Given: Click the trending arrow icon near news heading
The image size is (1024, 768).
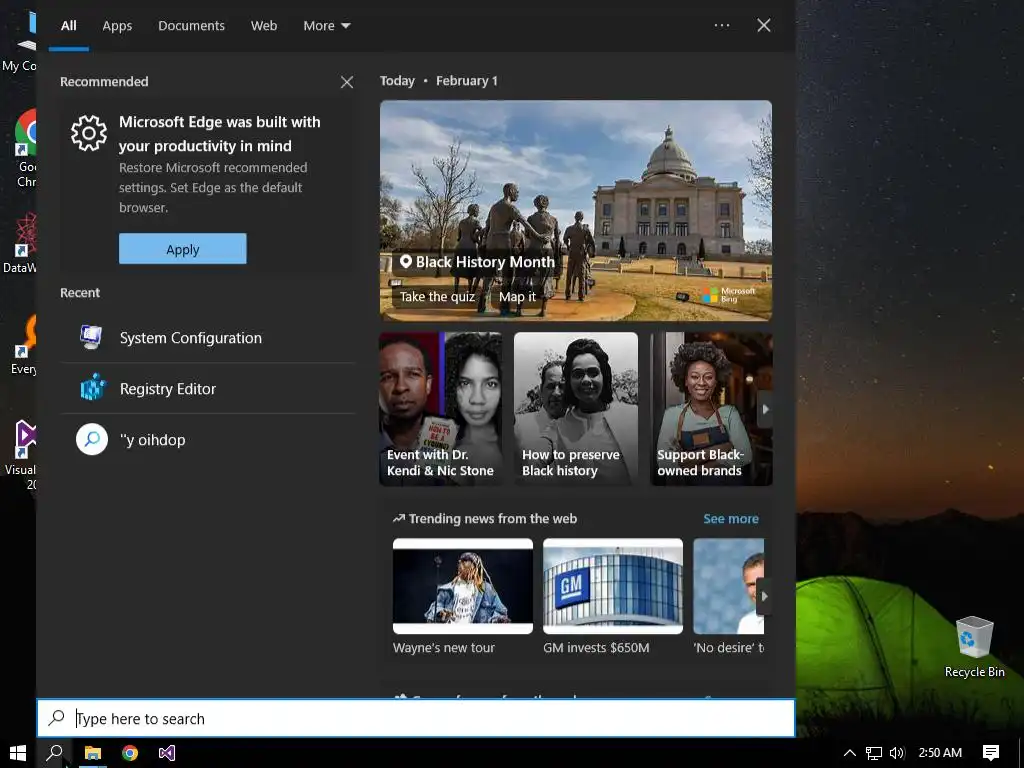Looking at the screenshot, I should 398,519.
